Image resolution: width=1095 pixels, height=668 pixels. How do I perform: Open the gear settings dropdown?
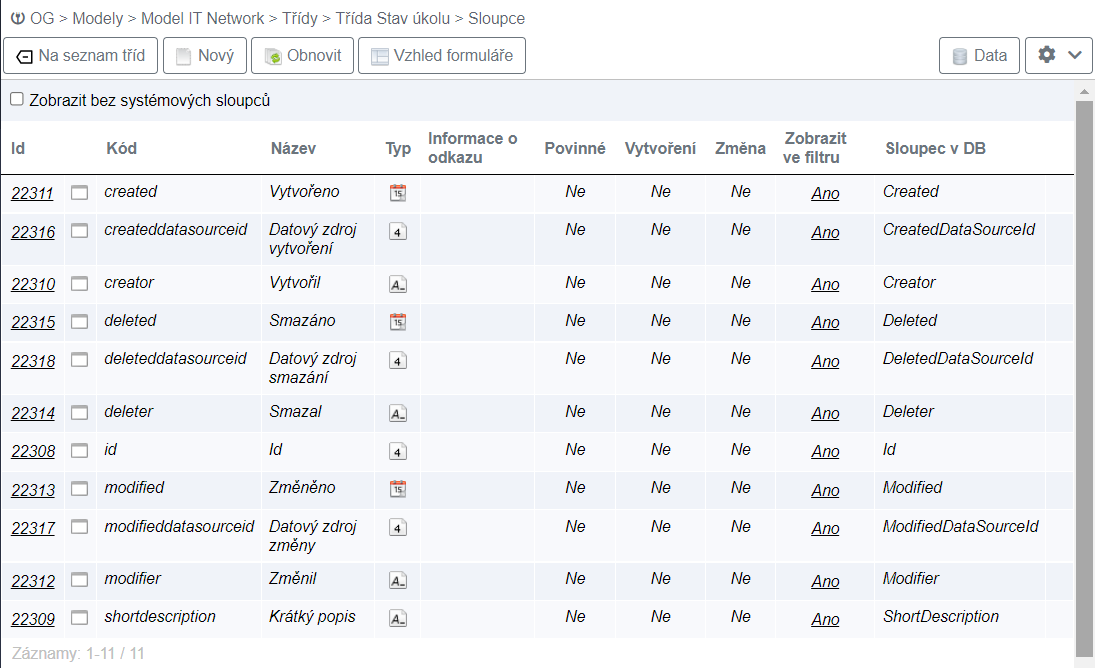pyautogui.click(x=1058, y=56)
